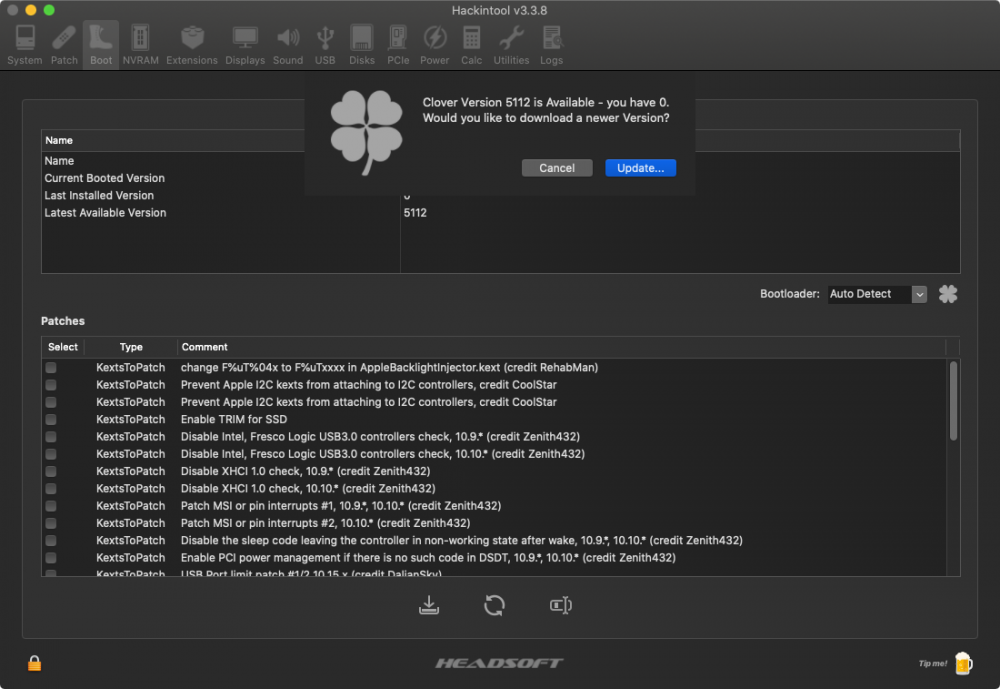Click the orange lock icon
1000x689 pixels.
click(x=34, y=663)
